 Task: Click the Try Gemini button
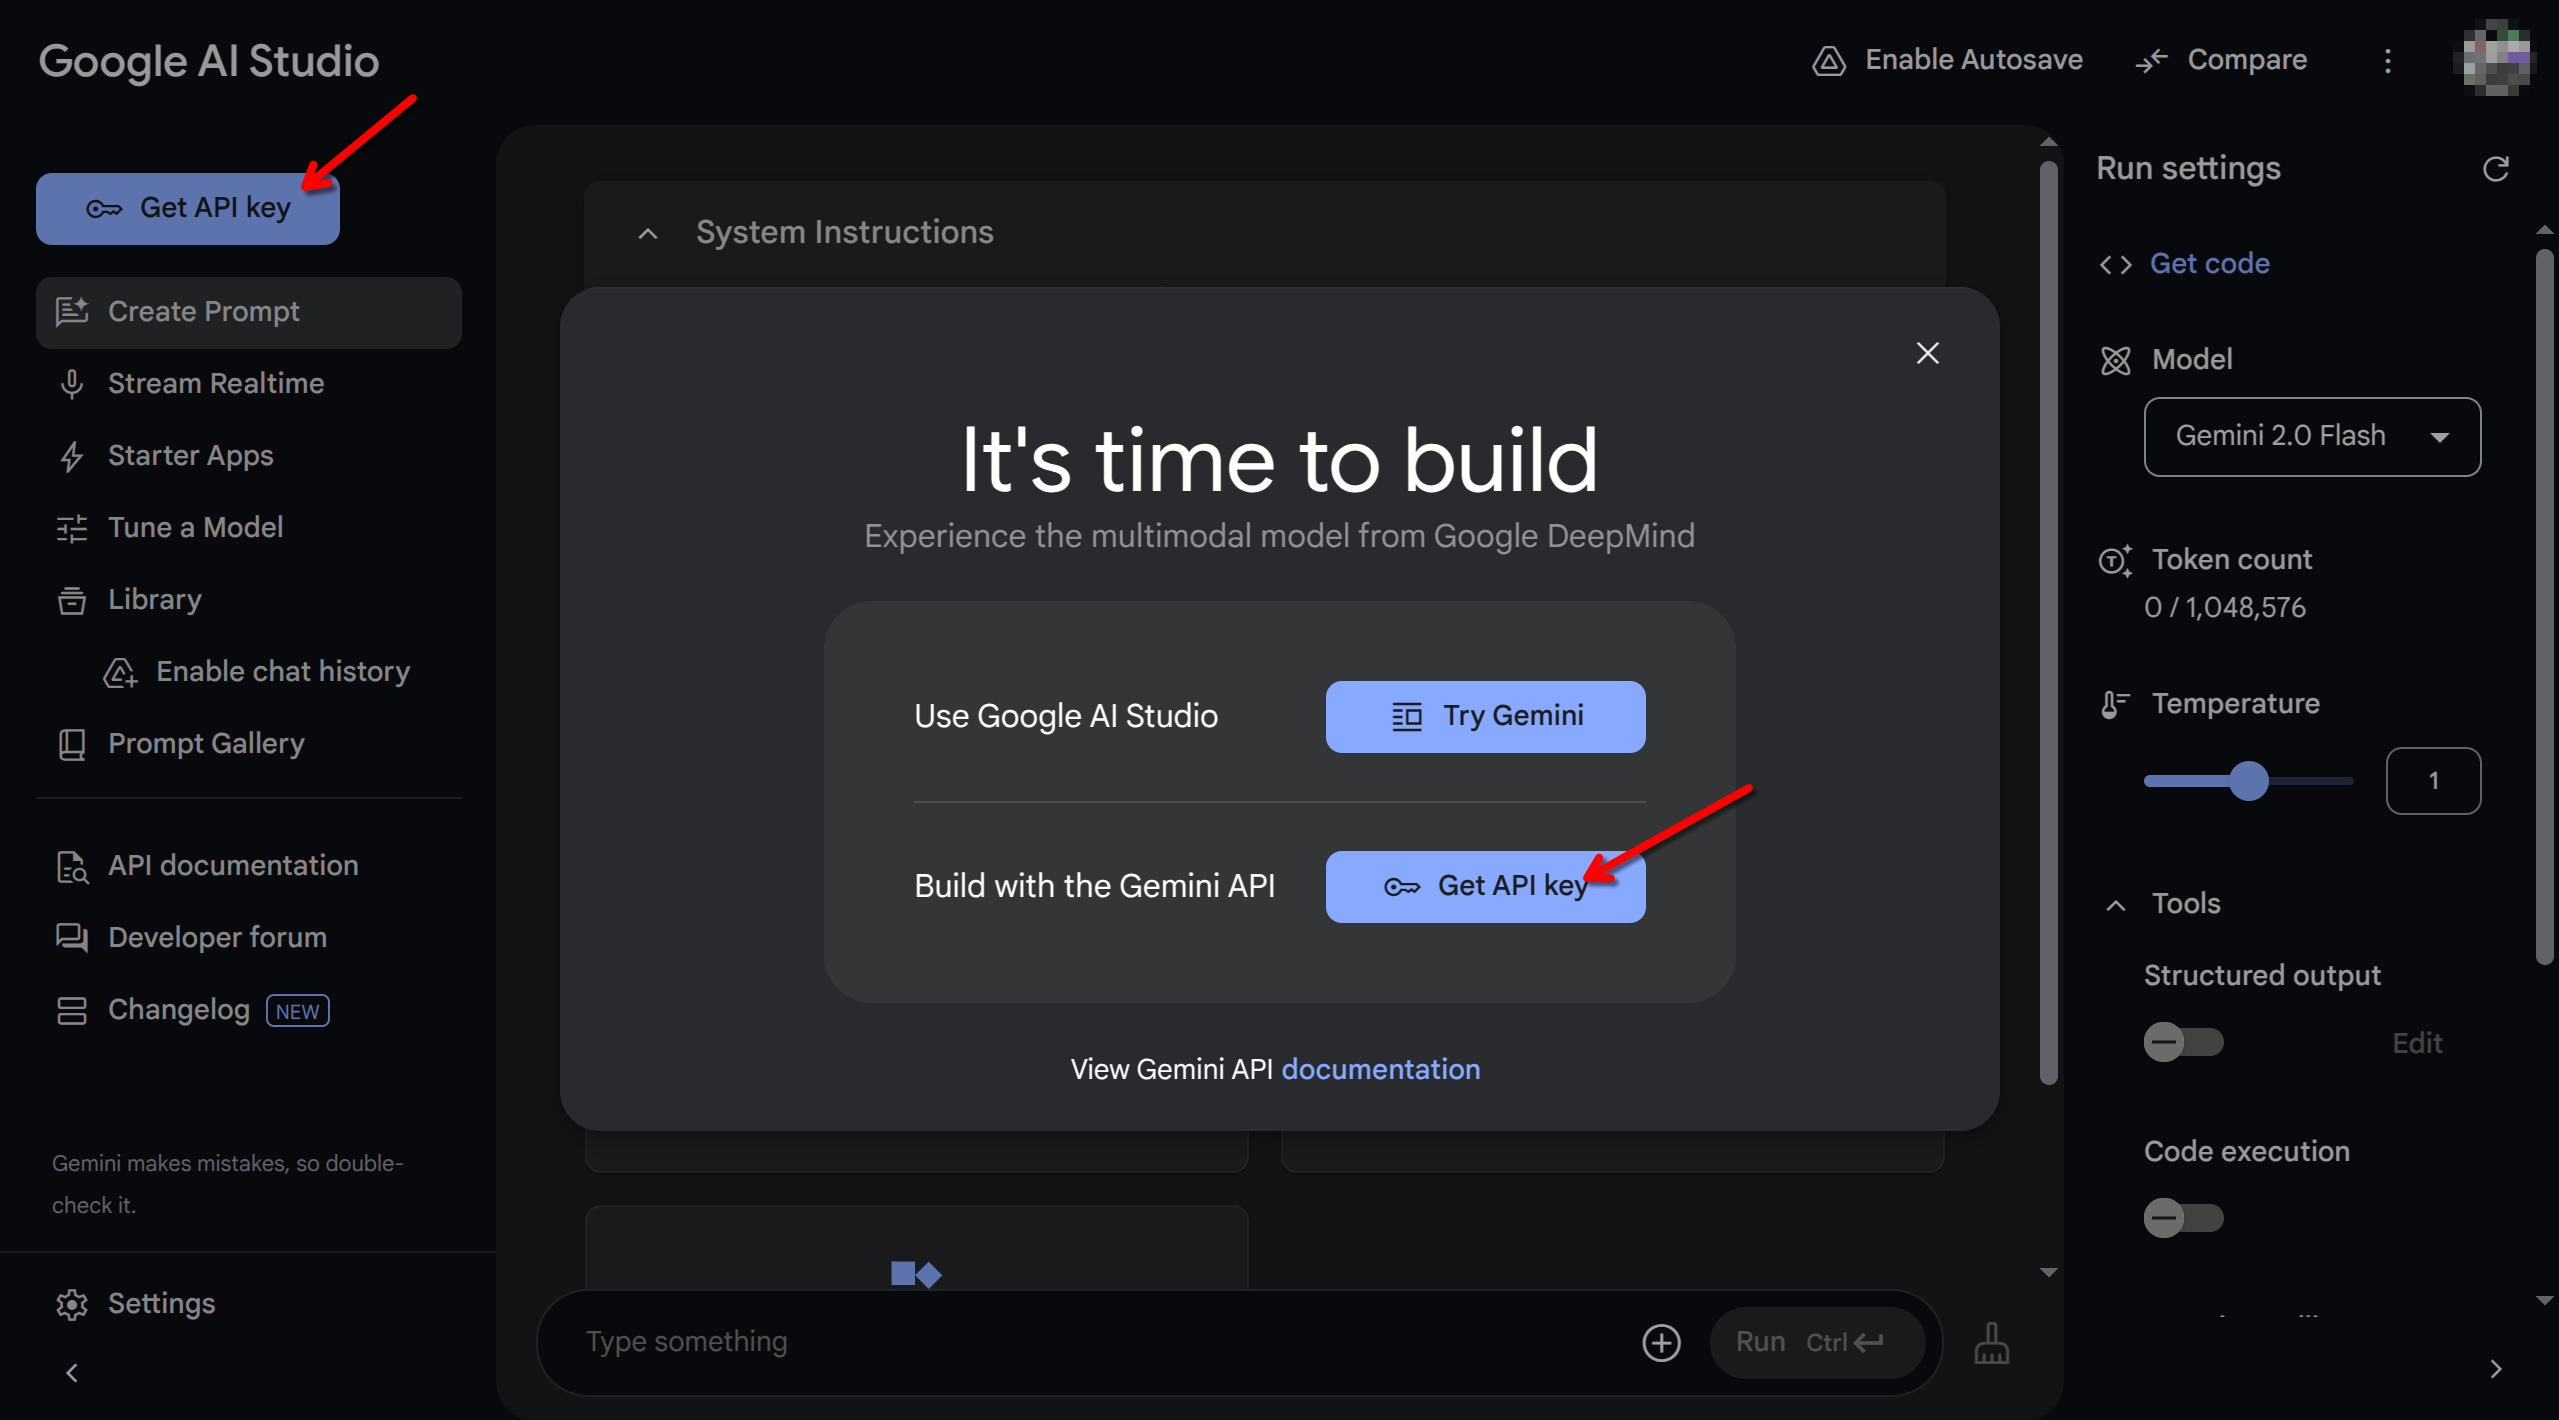[x=1485, y=717]
